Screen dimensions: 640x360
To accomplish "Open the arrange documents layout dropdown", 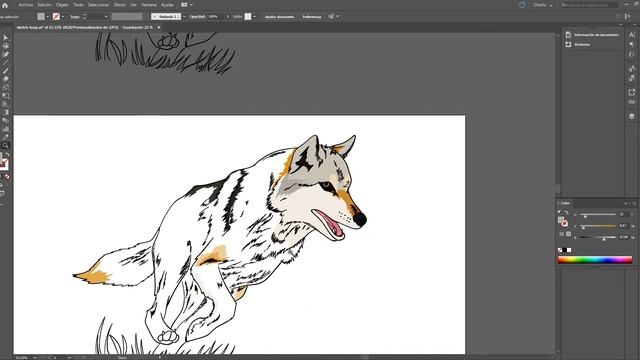I will (x=187, y=5).
